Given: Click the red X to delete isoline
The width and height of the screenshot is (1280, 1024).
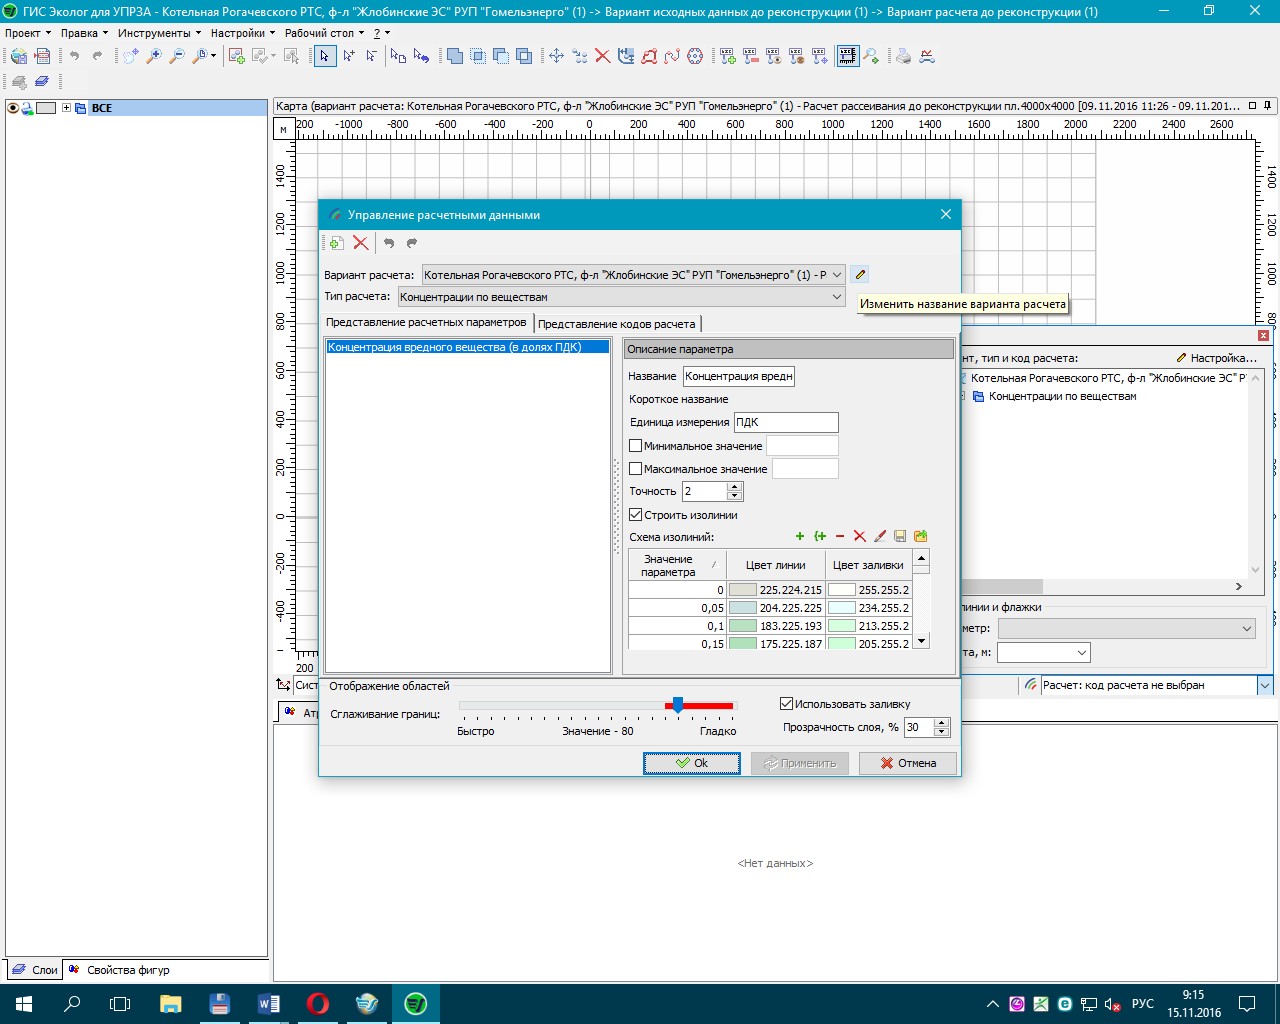Looking at the screenshot, I should [x=859, y=537].
